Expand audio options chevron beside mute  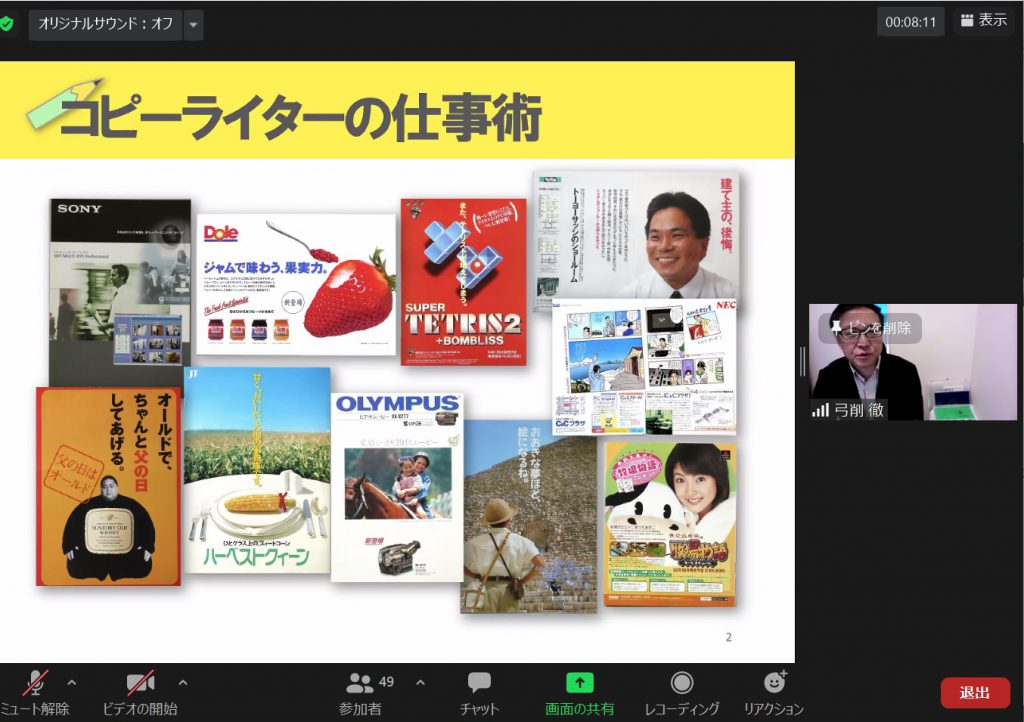point(72,683)
